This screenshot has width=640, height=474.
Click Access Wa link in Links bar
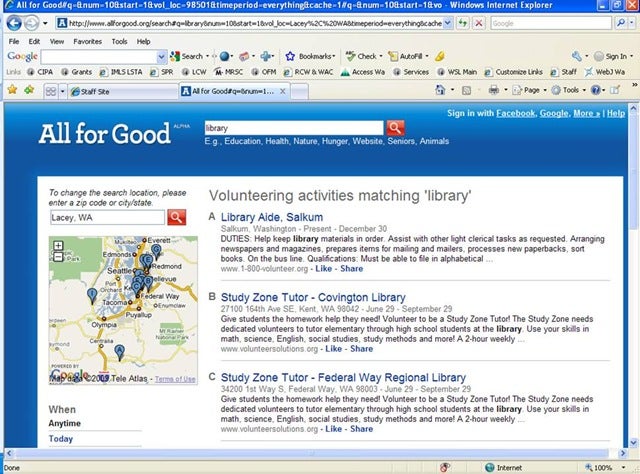click(363, 72)
